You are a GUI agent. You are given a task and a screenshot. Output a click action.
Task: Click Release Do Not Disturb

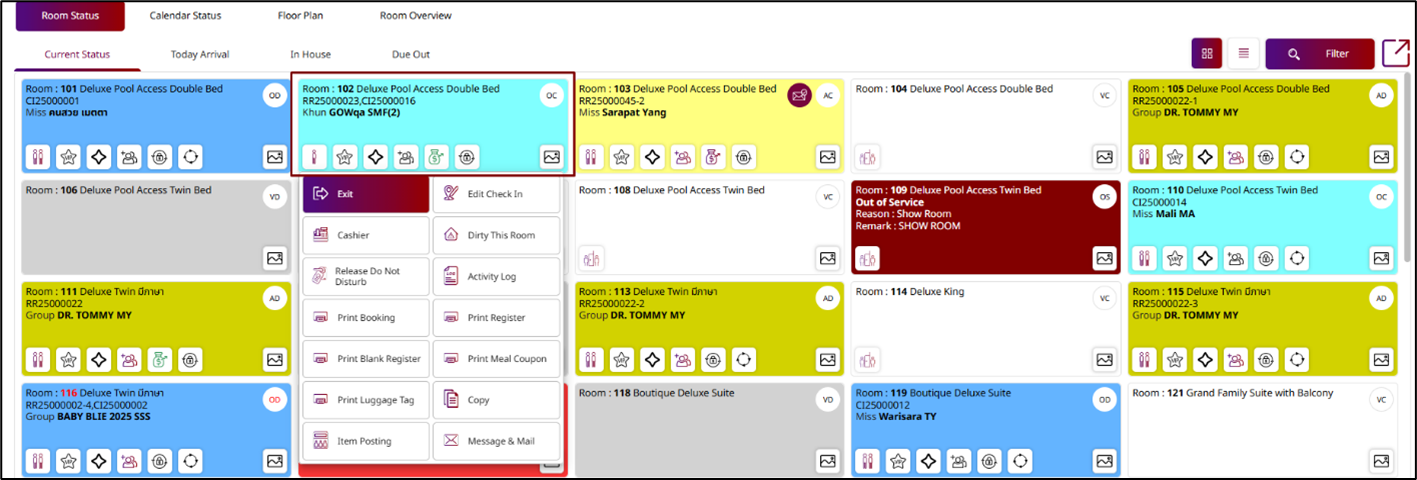point(365,277)
